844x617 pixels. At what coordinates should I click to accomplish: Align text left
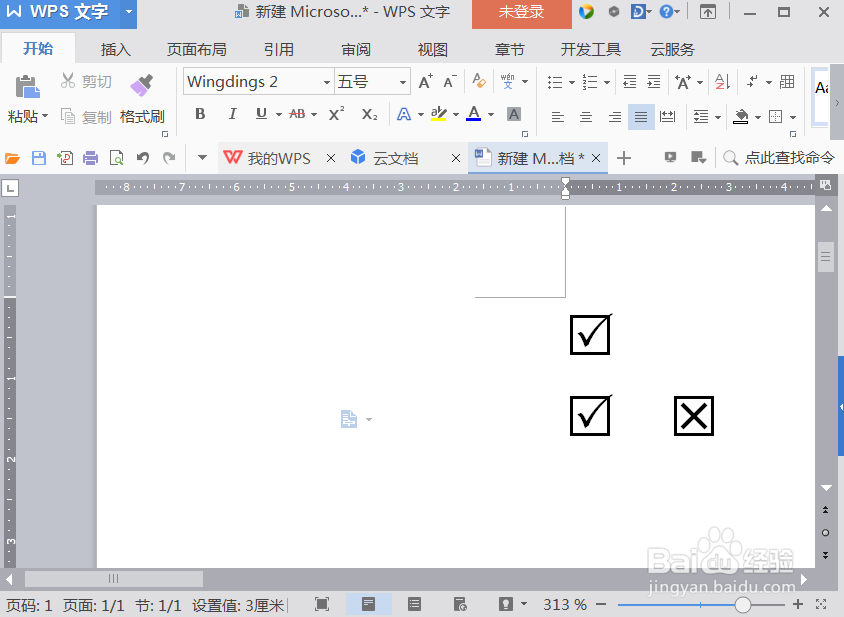558,117
